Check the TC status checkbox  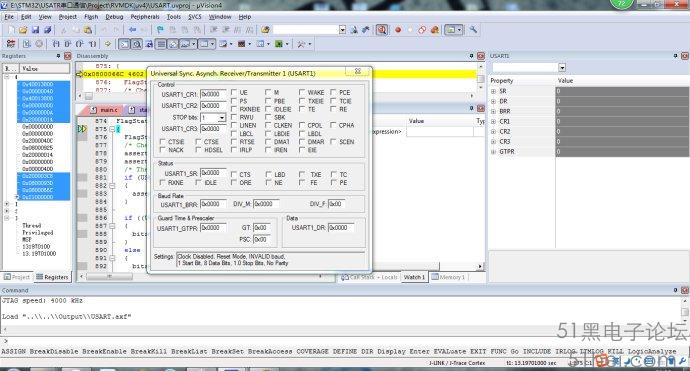[334, 174]
